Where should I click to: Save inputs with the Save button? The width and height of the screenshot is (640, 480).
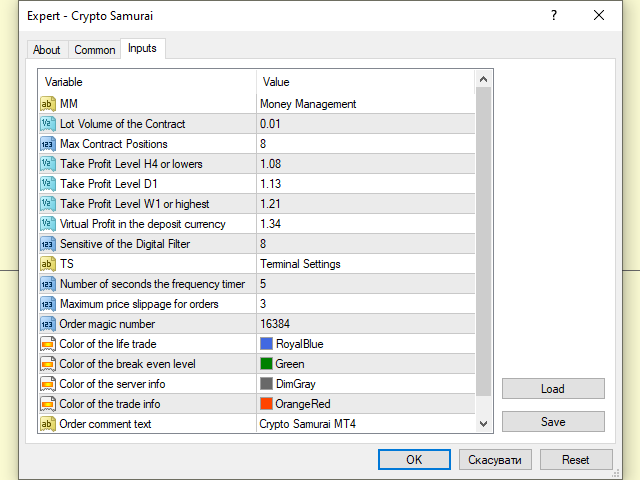[x=553, y=421]
